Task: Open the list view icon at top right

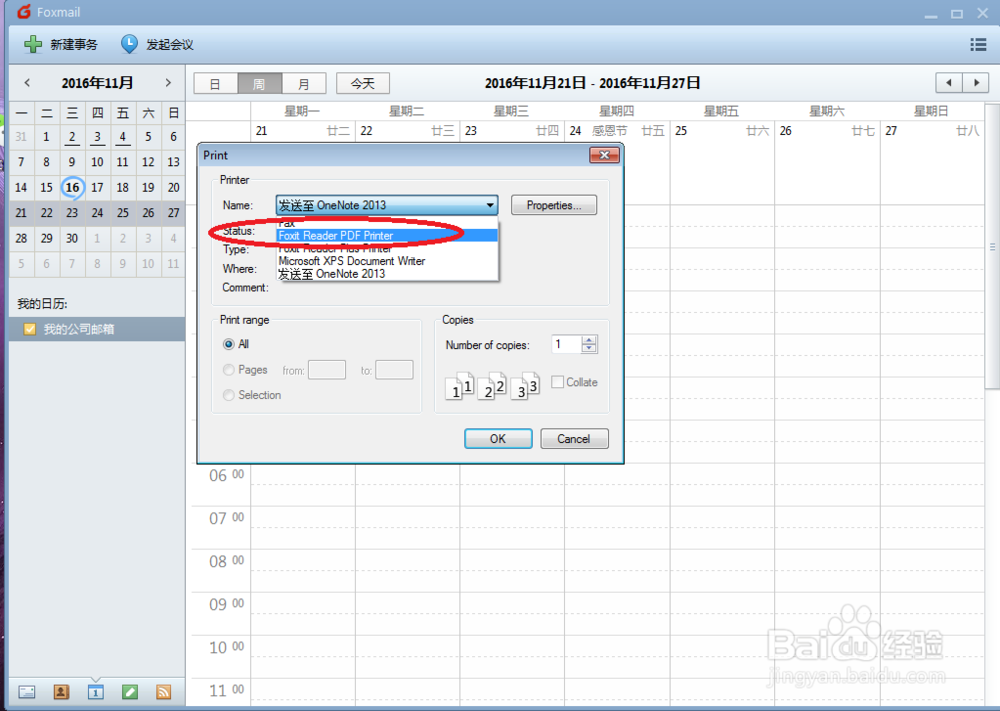Action: [978, 44]
